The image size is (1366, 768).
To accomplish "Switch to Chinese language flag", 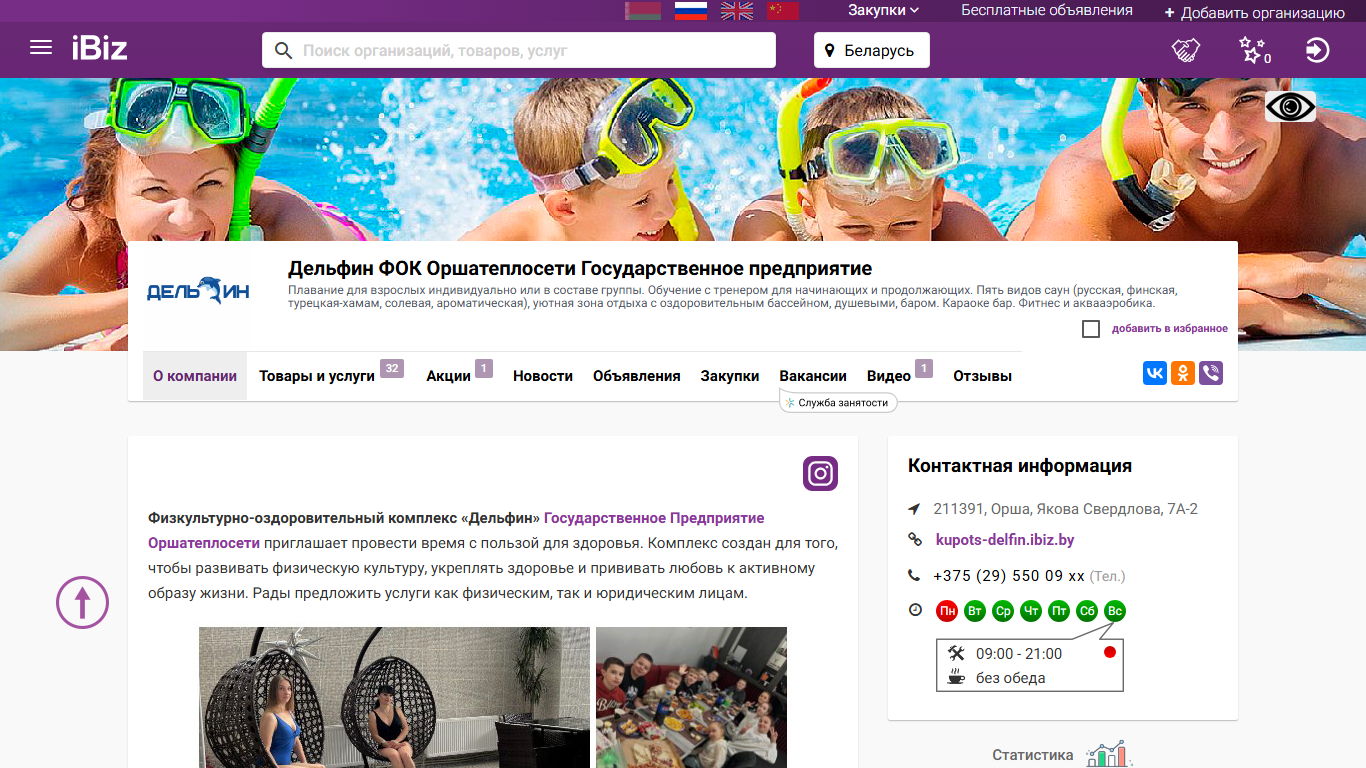I will click(783, 11).
